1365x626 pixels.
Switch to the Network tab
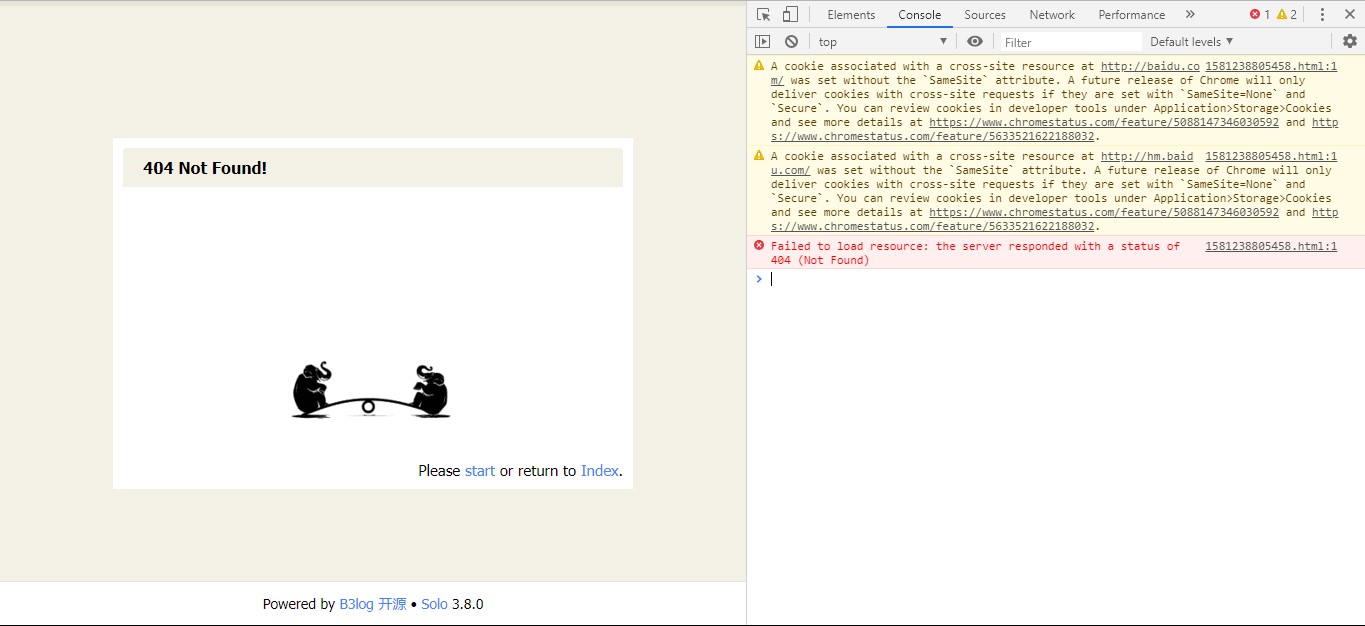[1052, 14]
